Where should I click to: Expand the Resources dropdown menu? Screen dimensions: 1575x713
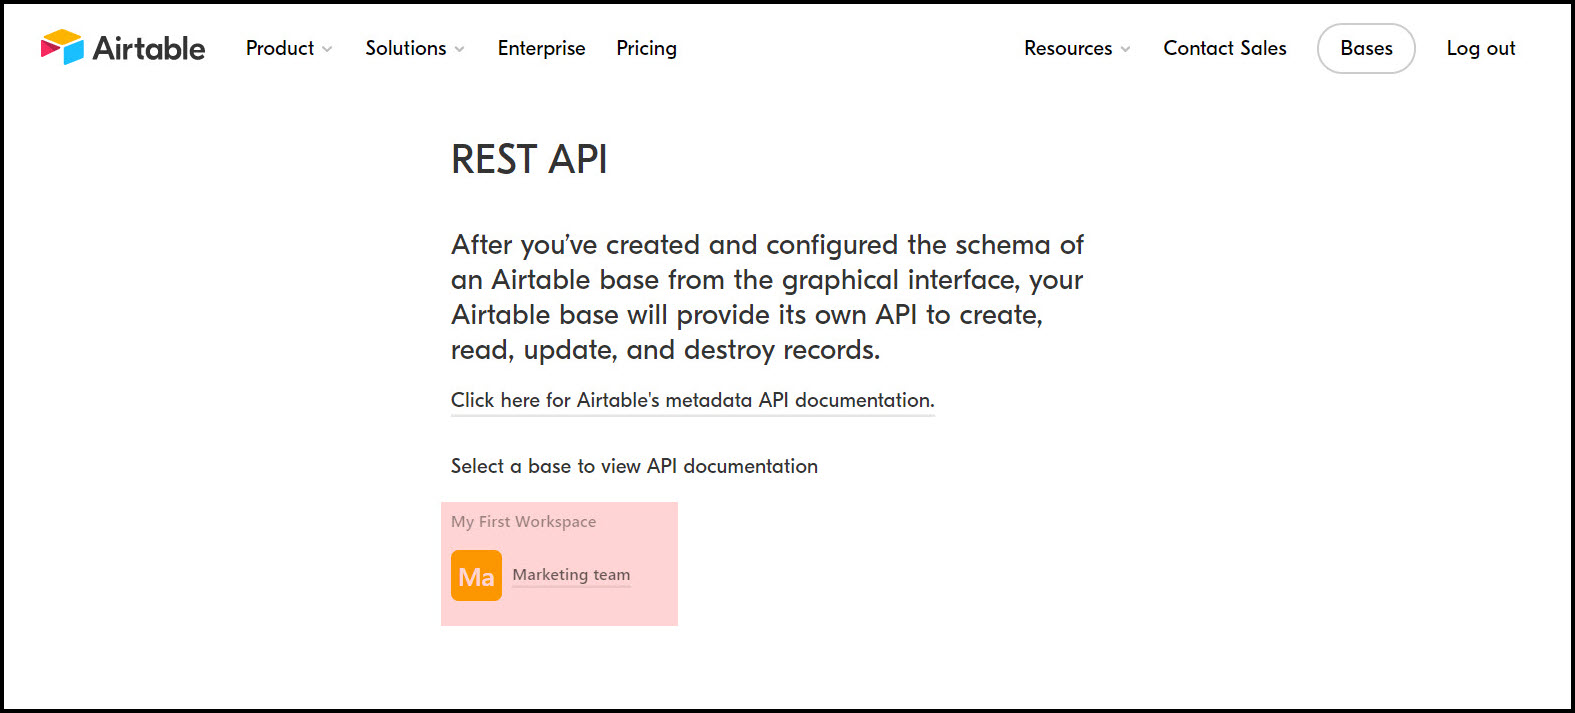click(x=1077, y=48)
